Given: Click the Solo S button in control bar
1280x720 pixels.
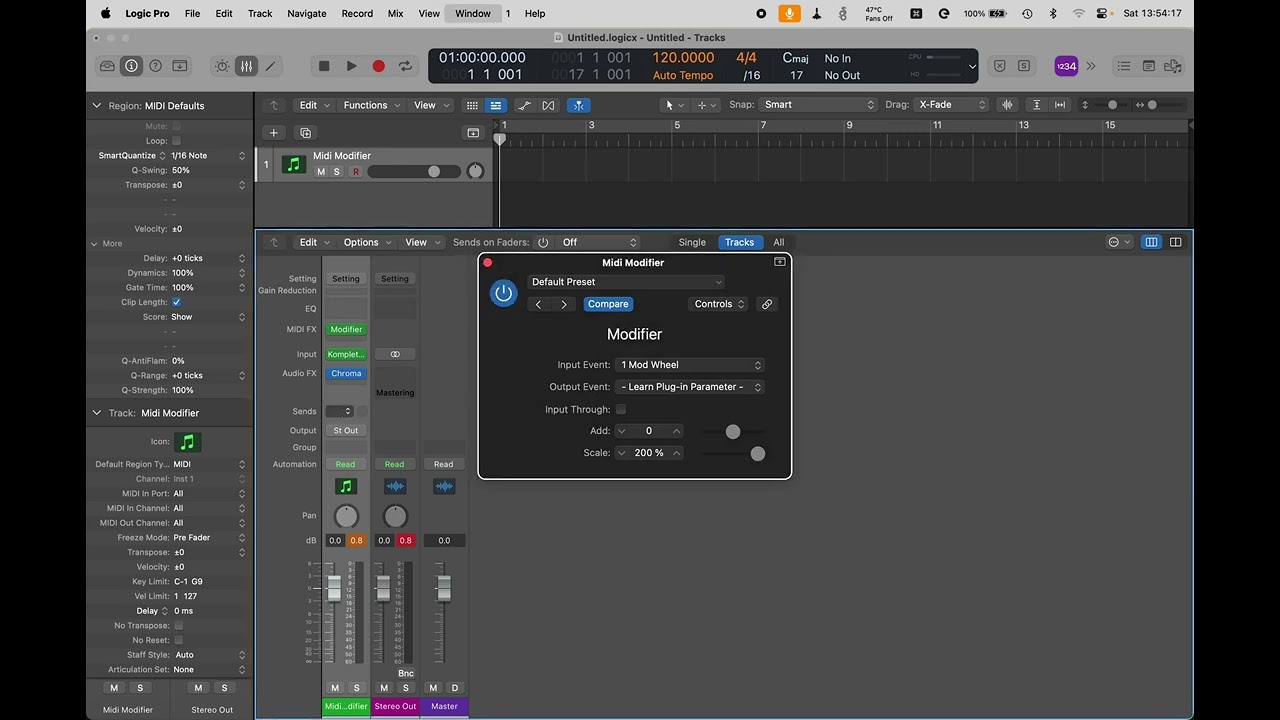Looking at the screenshot, I should tap(1024, 66).
